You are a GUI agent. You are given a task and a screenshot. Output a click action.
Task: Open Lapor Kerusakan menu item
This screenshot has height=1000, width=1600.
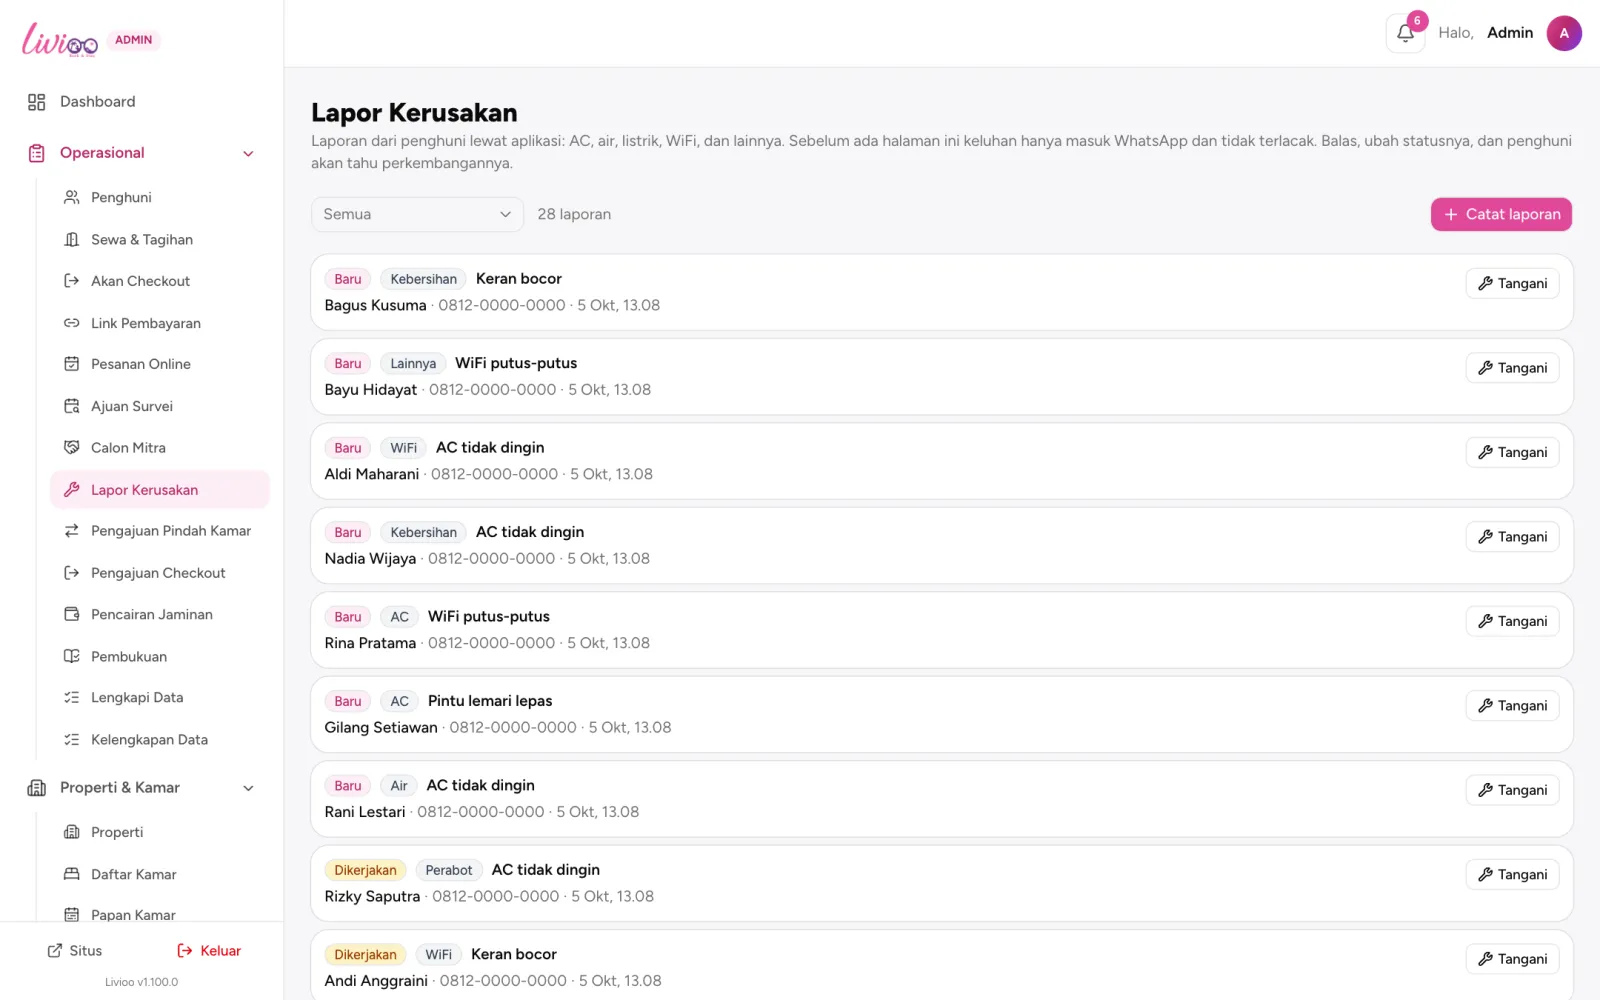(x=160, y=490)
